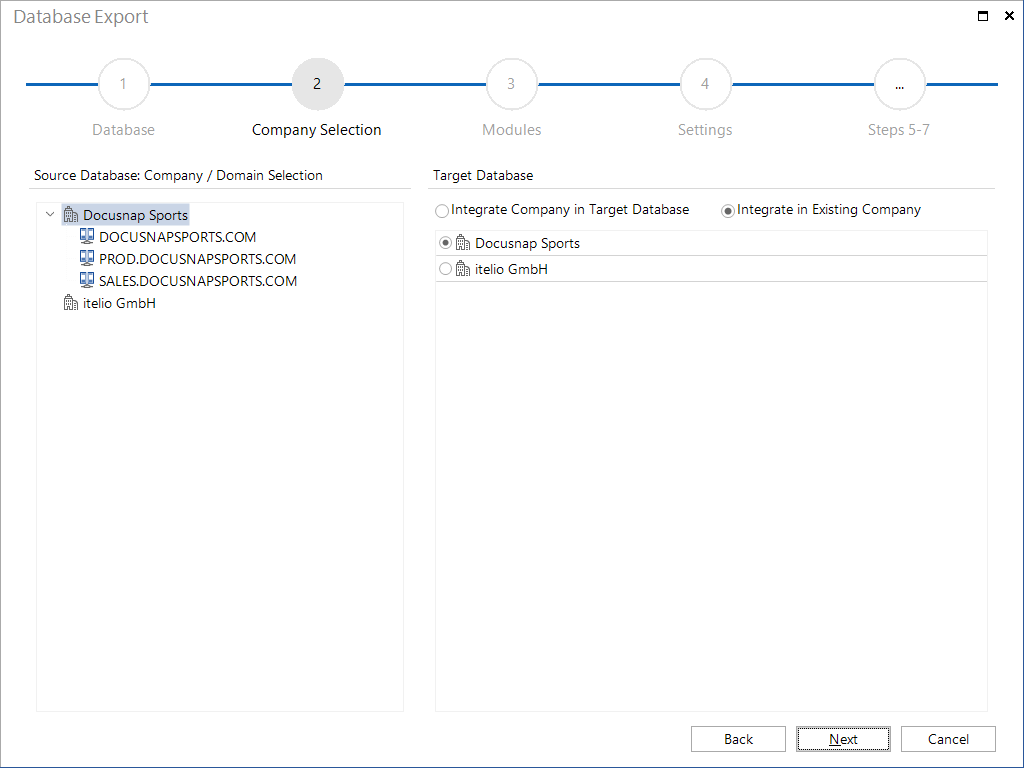The image size is (1024, 768).
Task: Jump to wizard step 3 Modules
Action: (511, 84)
